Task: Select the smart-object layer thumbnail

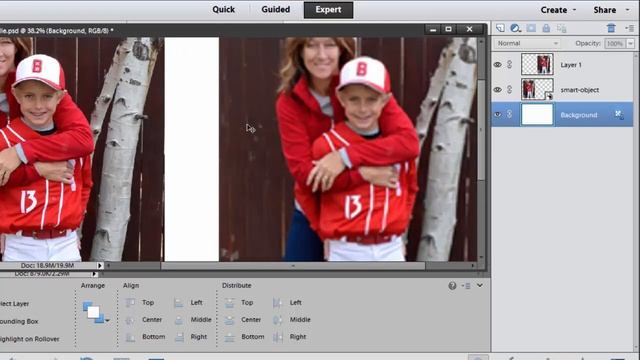Action: 537,89
